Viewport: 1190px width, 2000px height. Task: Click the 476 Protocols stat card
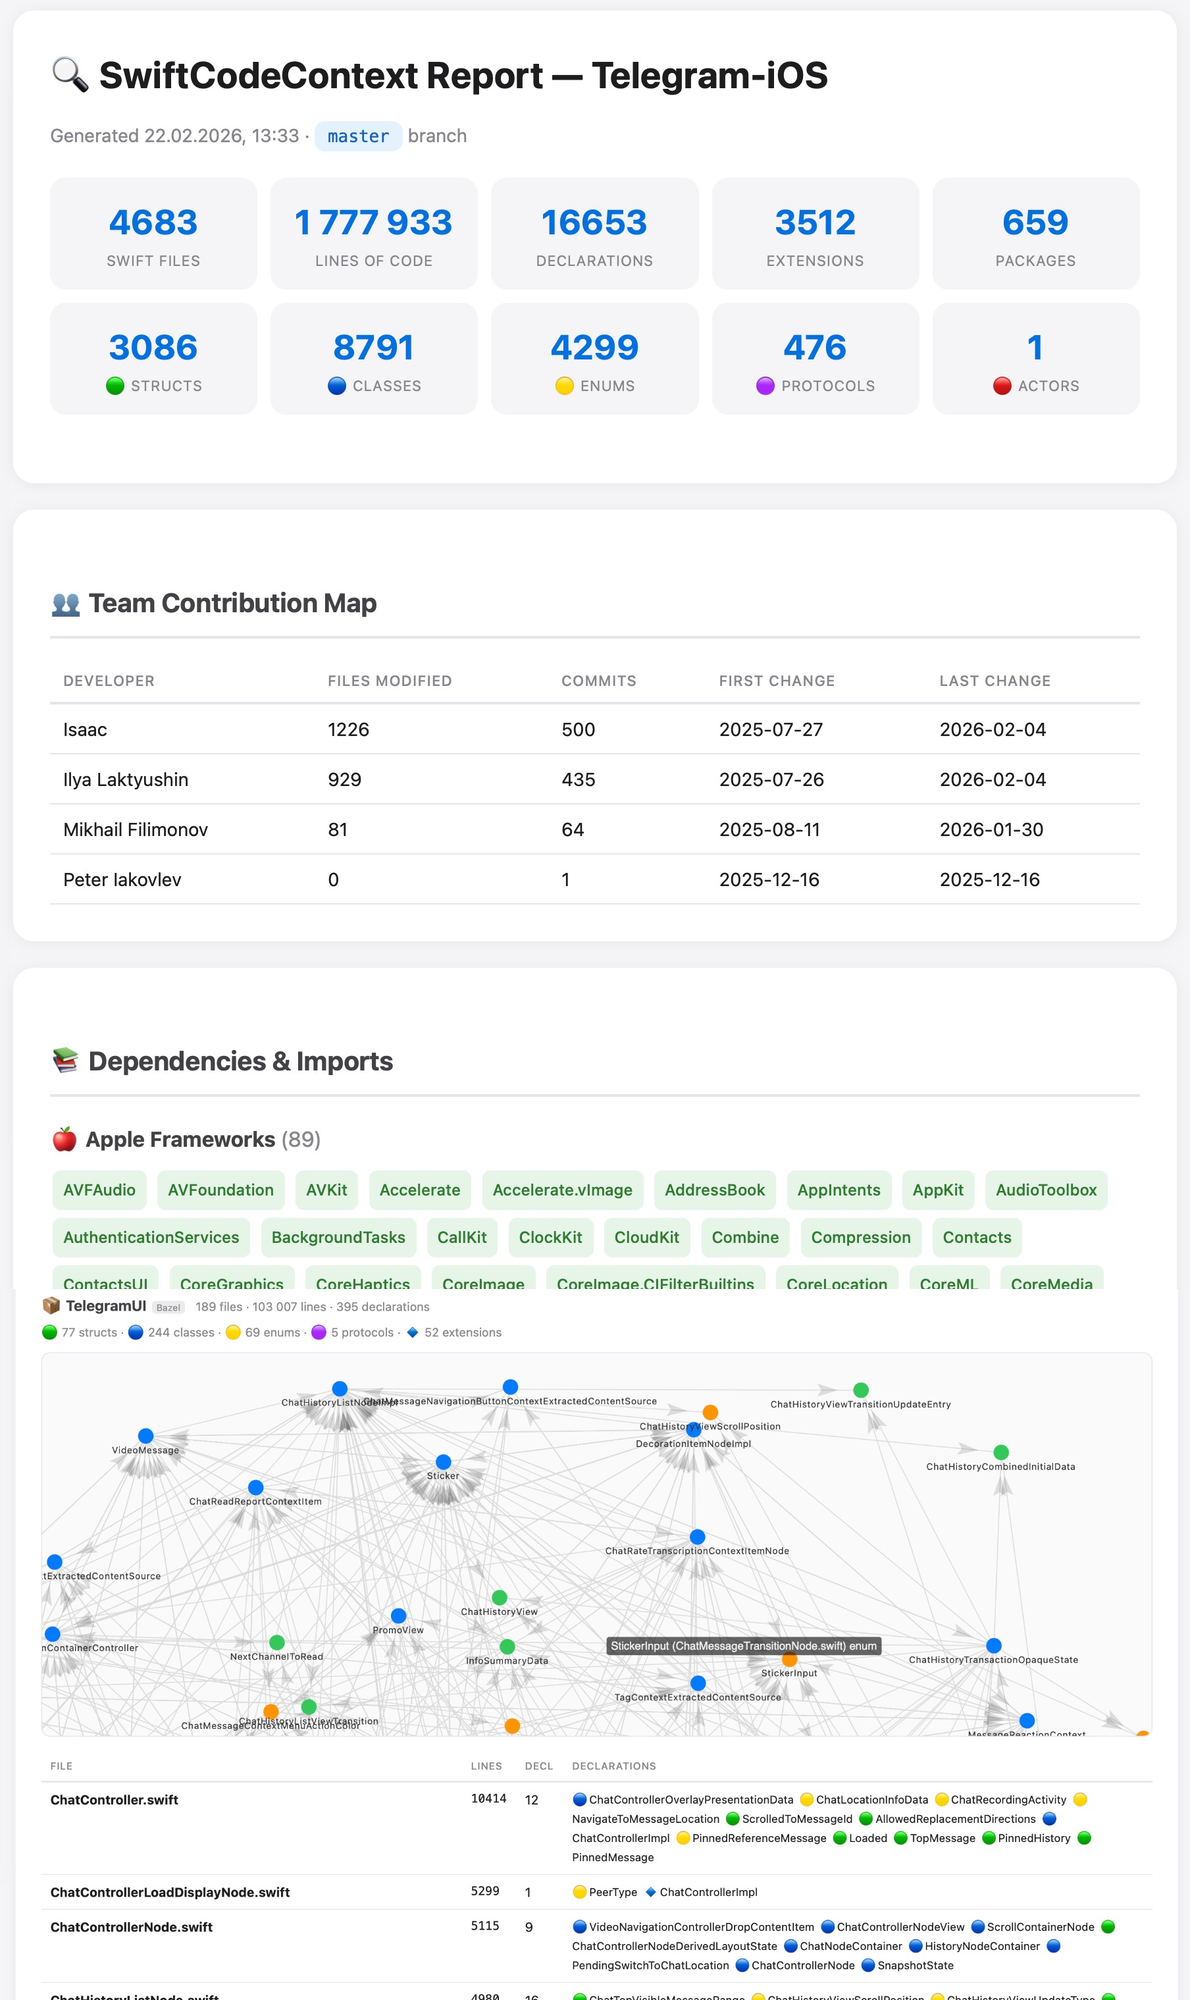point(815,359)
